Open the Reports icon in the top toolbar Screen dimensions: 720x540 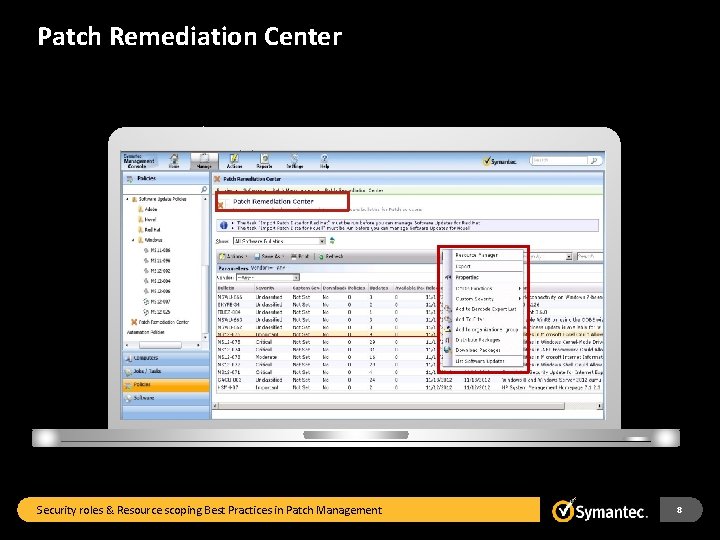click(x=264, y=161)
